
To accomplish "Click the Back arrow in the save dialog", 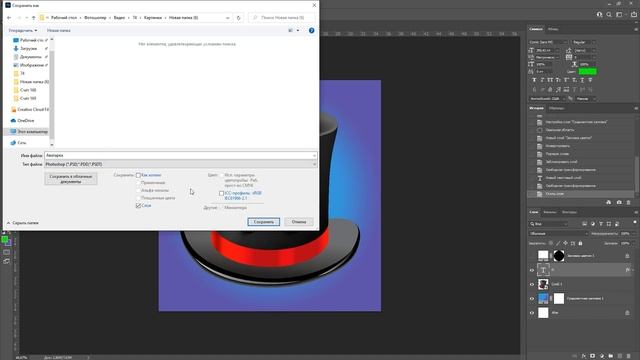I will point(9,18).
